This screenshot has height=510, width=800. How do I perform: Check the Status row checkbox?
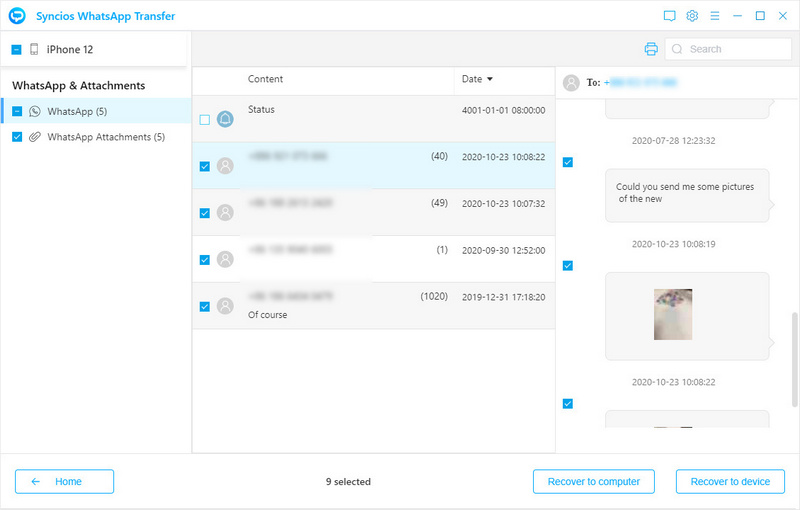point(205,120)
